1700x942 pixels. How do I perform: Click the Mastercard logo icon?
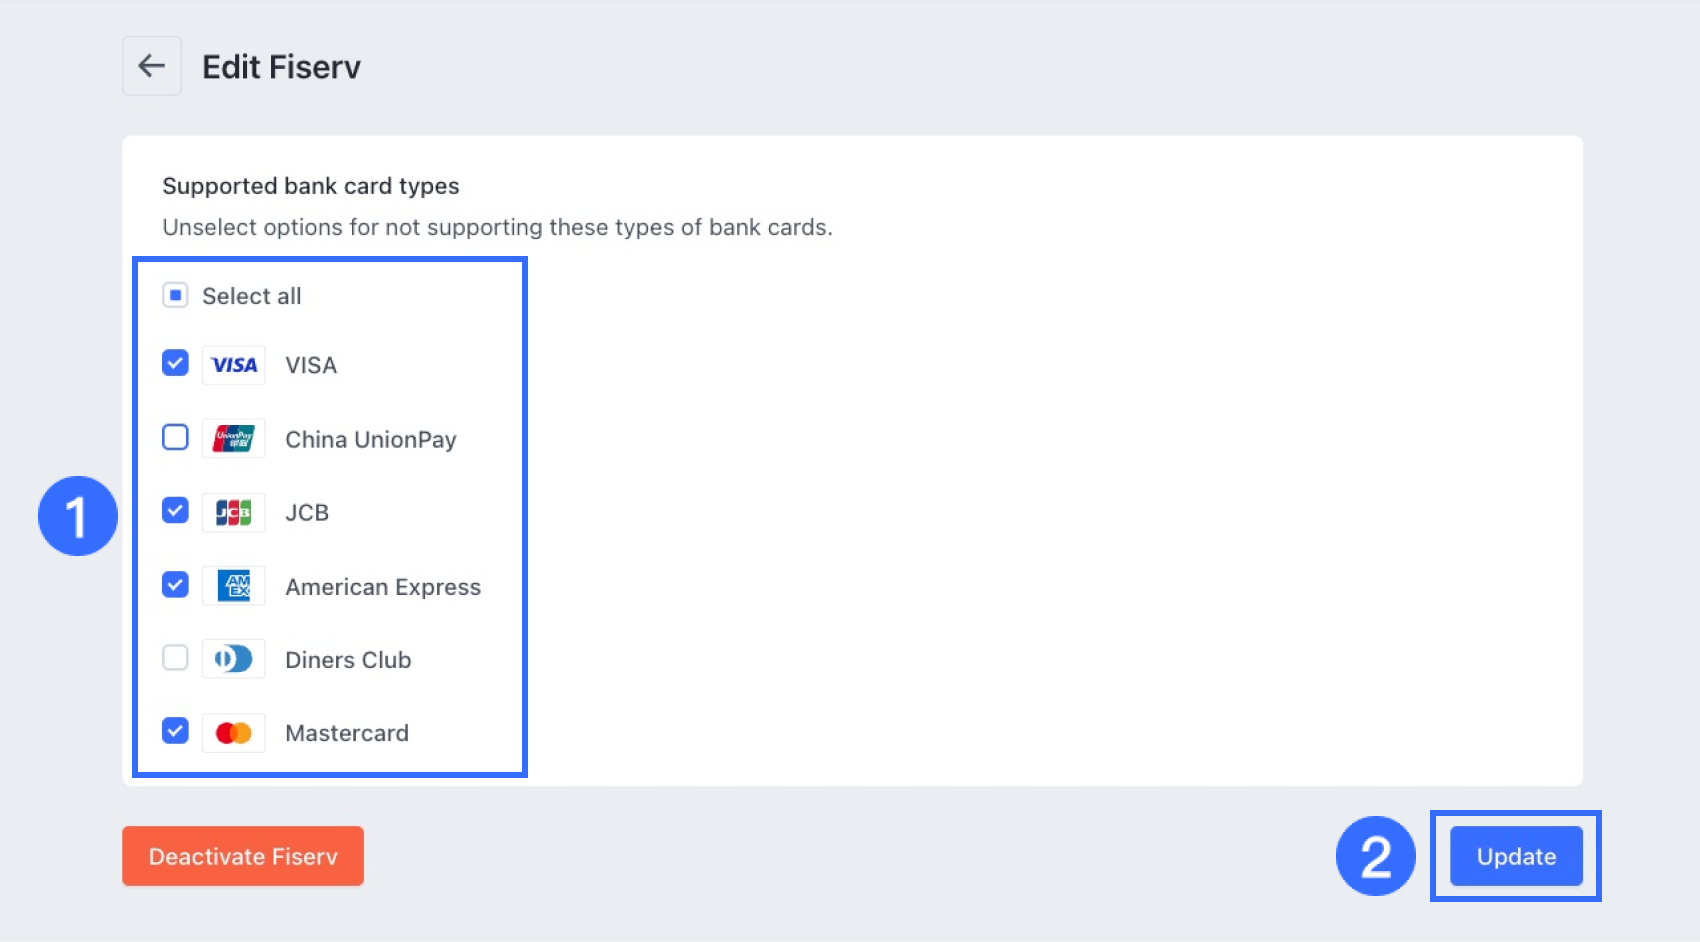click(234, 733)
